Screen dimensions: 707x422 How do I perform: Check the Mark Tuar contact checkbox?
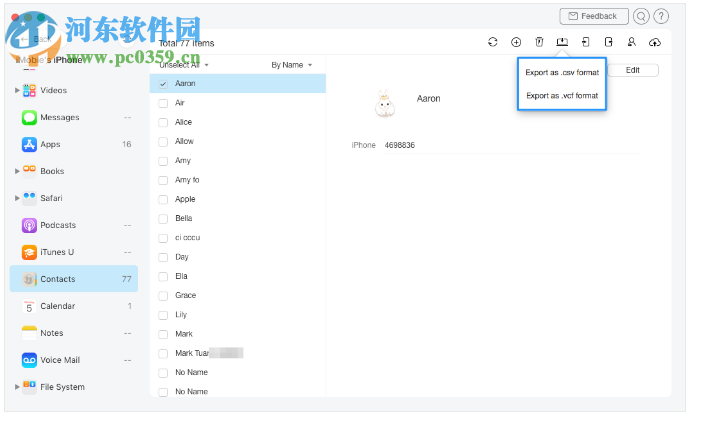[163, 354]
